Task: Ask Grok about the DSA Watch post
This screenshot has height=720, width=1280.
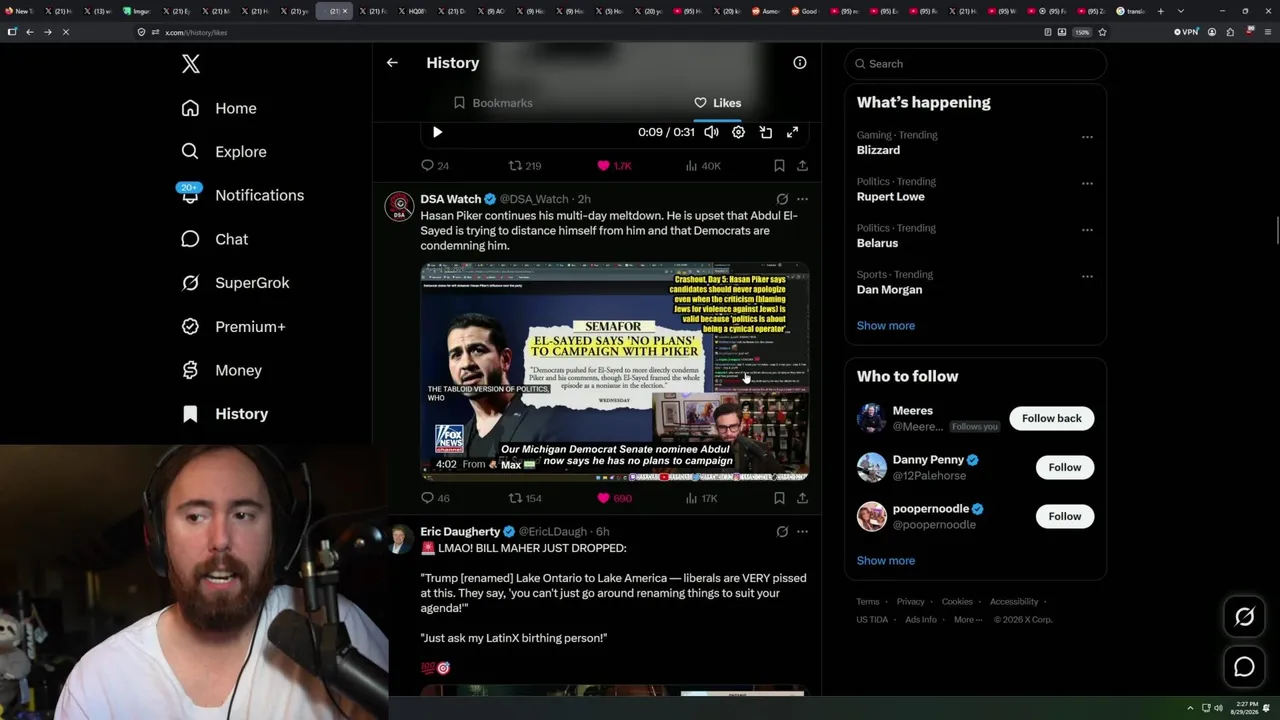Action: coord(782,199)
